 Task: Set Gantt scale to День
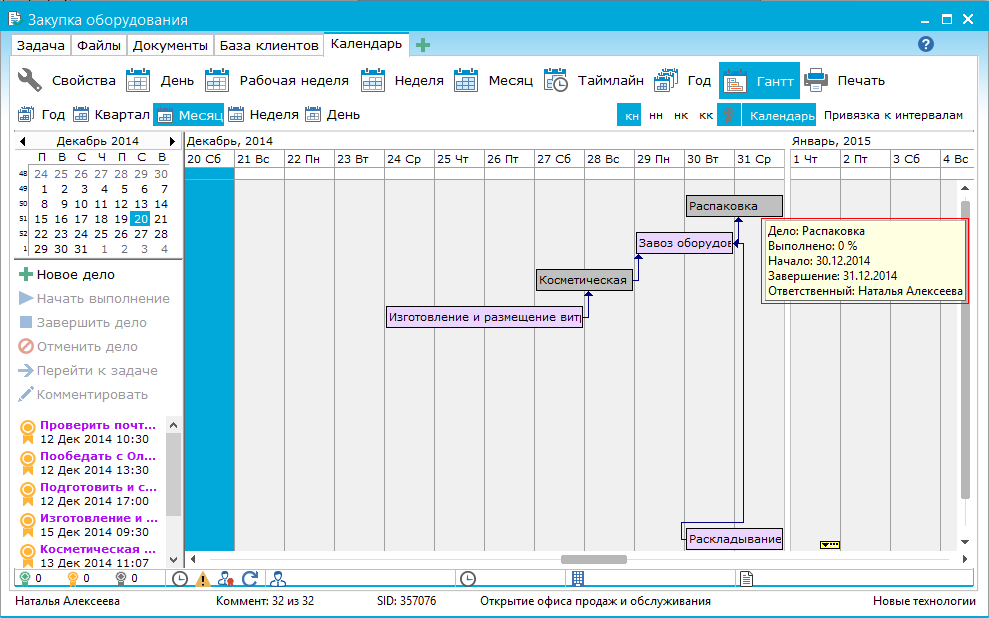point(332,115)
